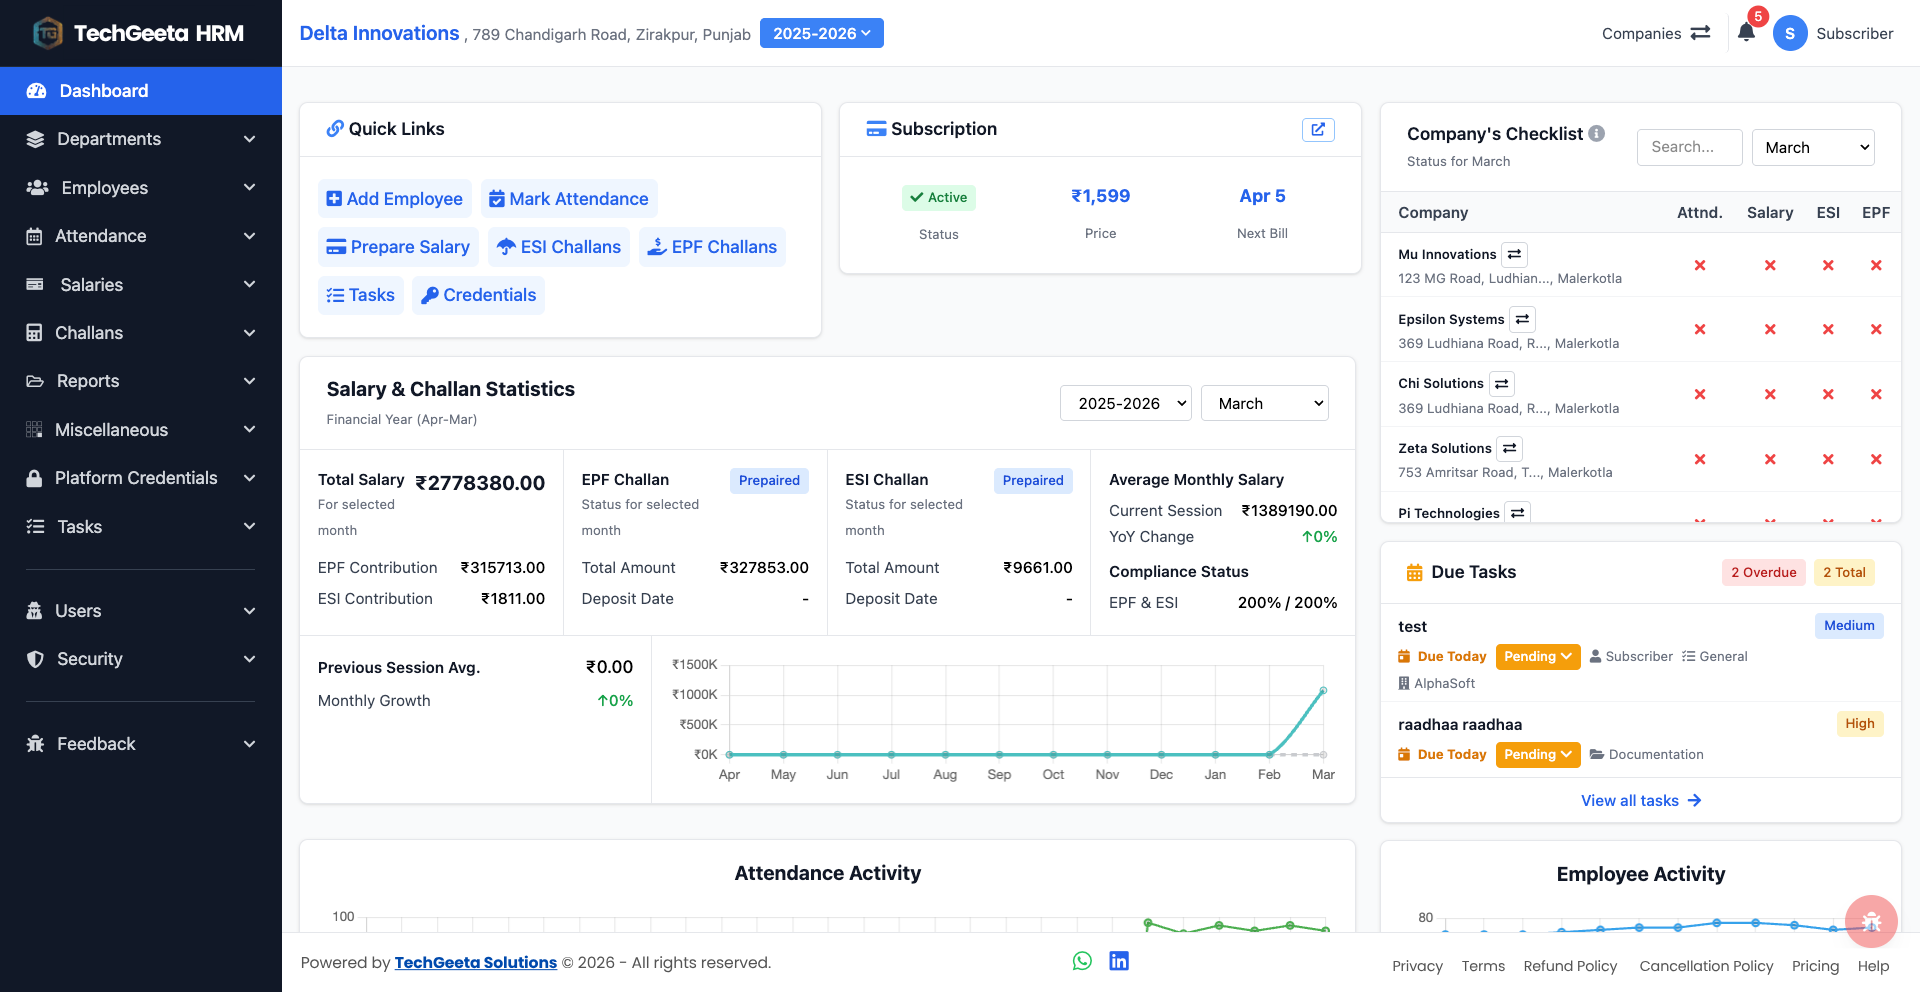Open Platform Credentials sidebar menu
This screenshot has width=1920, height=992.
141,478
